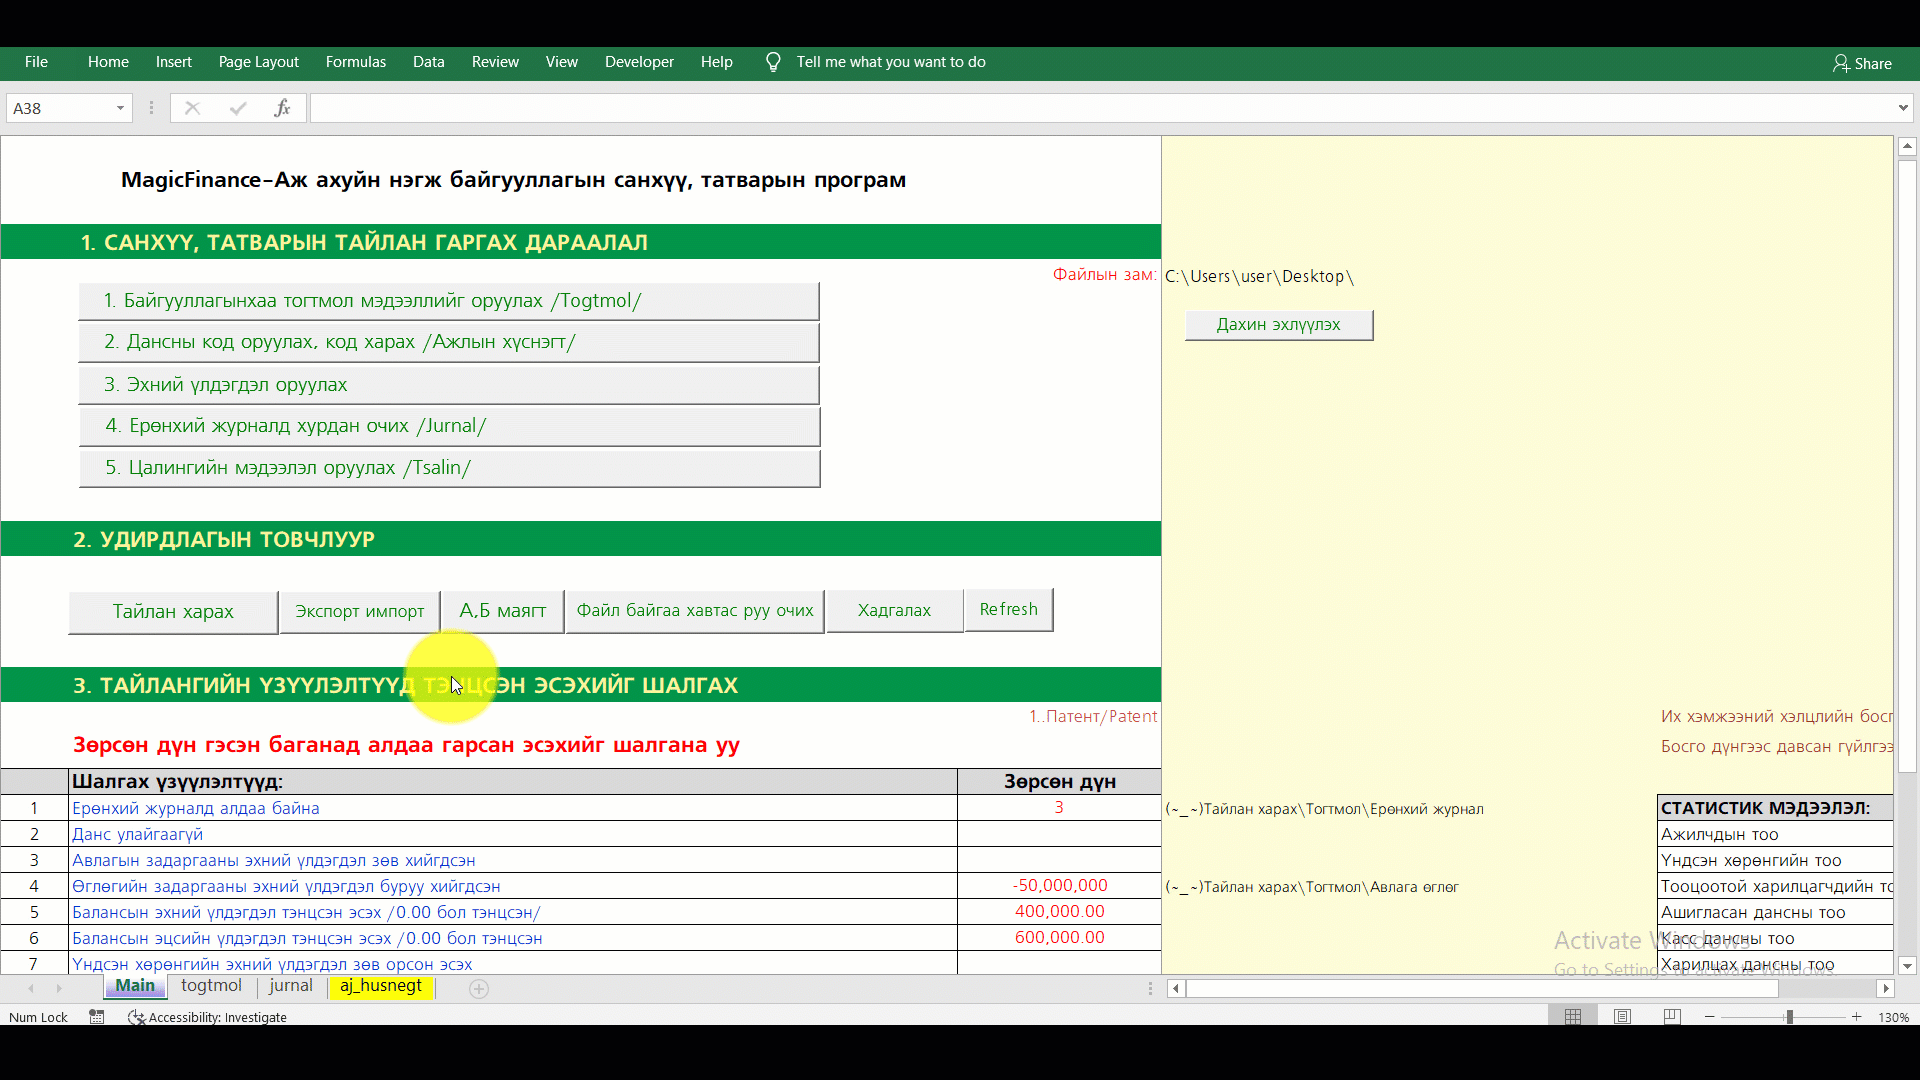The height and width of the screenshot is (1080, 1920).
Task: Switch to Page Layout view icon
Action: coord(1622,1016)
